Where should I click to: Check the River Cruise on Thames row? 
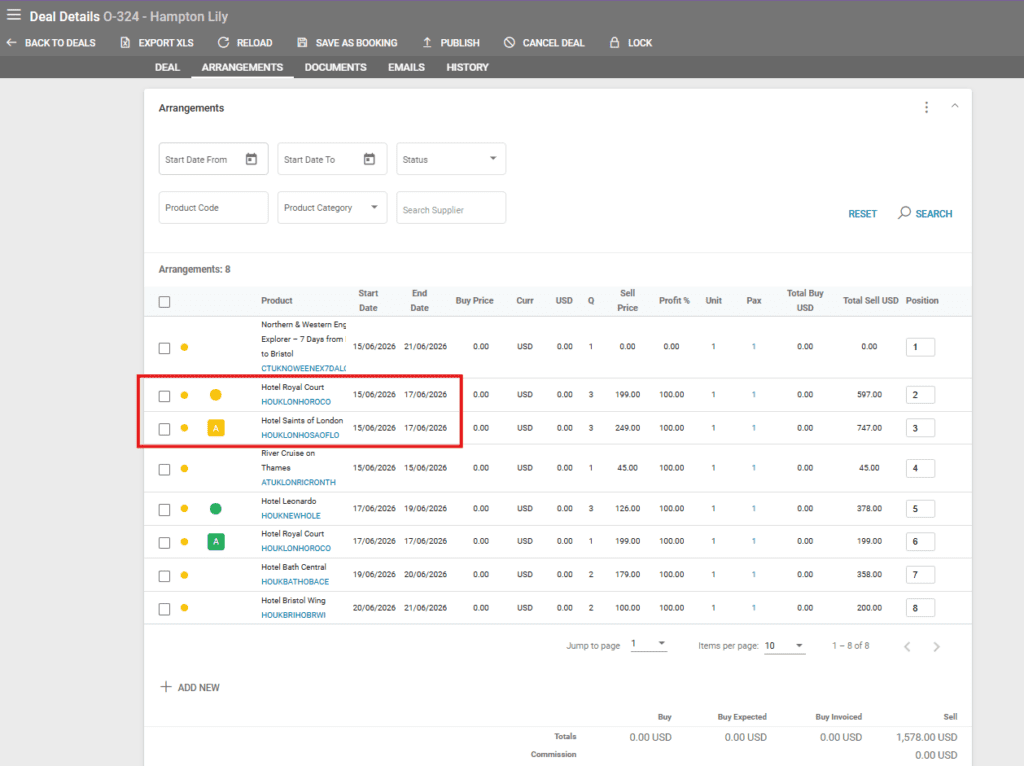[165, 468]
